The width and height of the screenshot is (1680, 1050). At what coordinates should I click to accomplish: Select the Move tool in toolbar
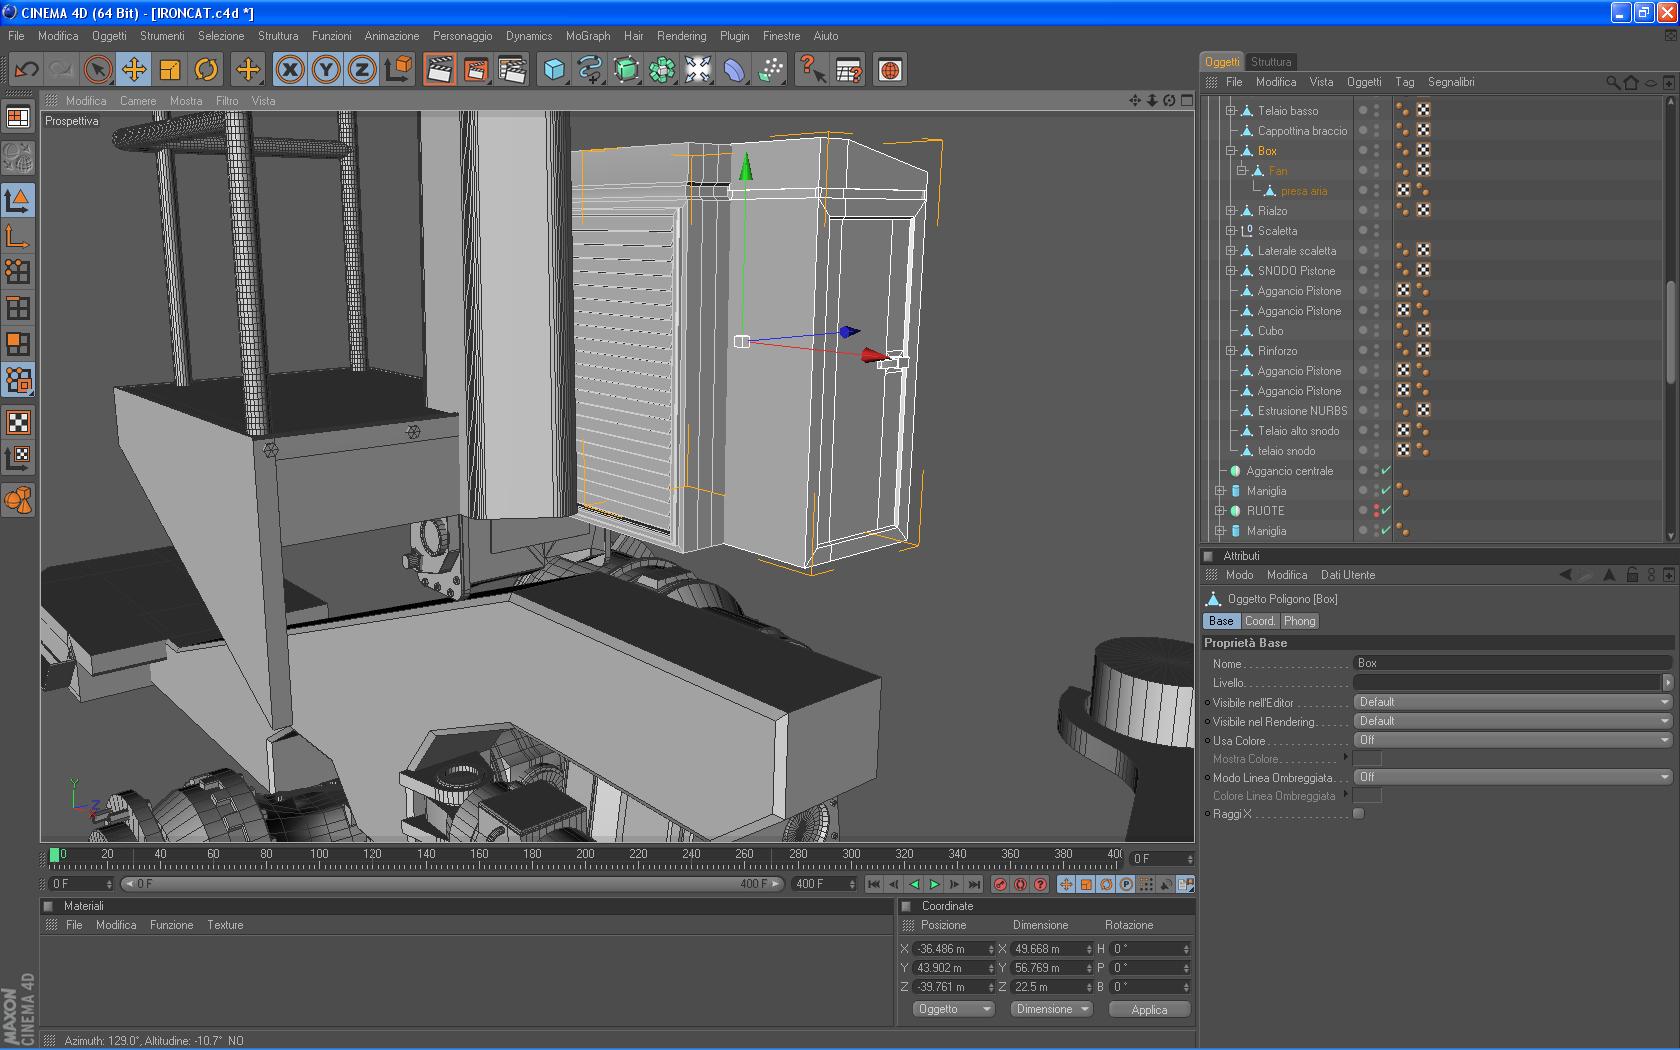point(134,69)
